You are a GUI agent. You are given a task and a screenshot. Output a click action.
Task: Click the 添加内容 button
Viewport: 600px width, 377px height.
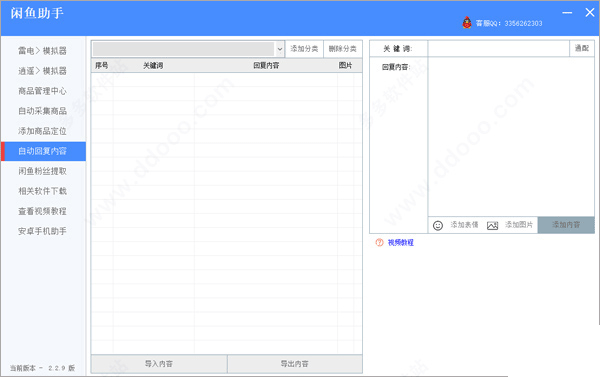tap(566, 225)
